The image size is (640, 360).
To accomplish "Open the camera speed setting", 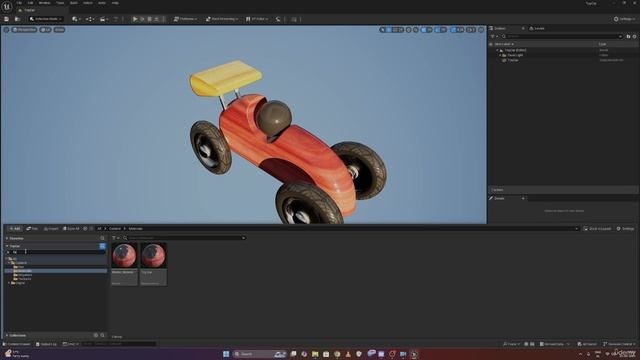I will [471, 30].
